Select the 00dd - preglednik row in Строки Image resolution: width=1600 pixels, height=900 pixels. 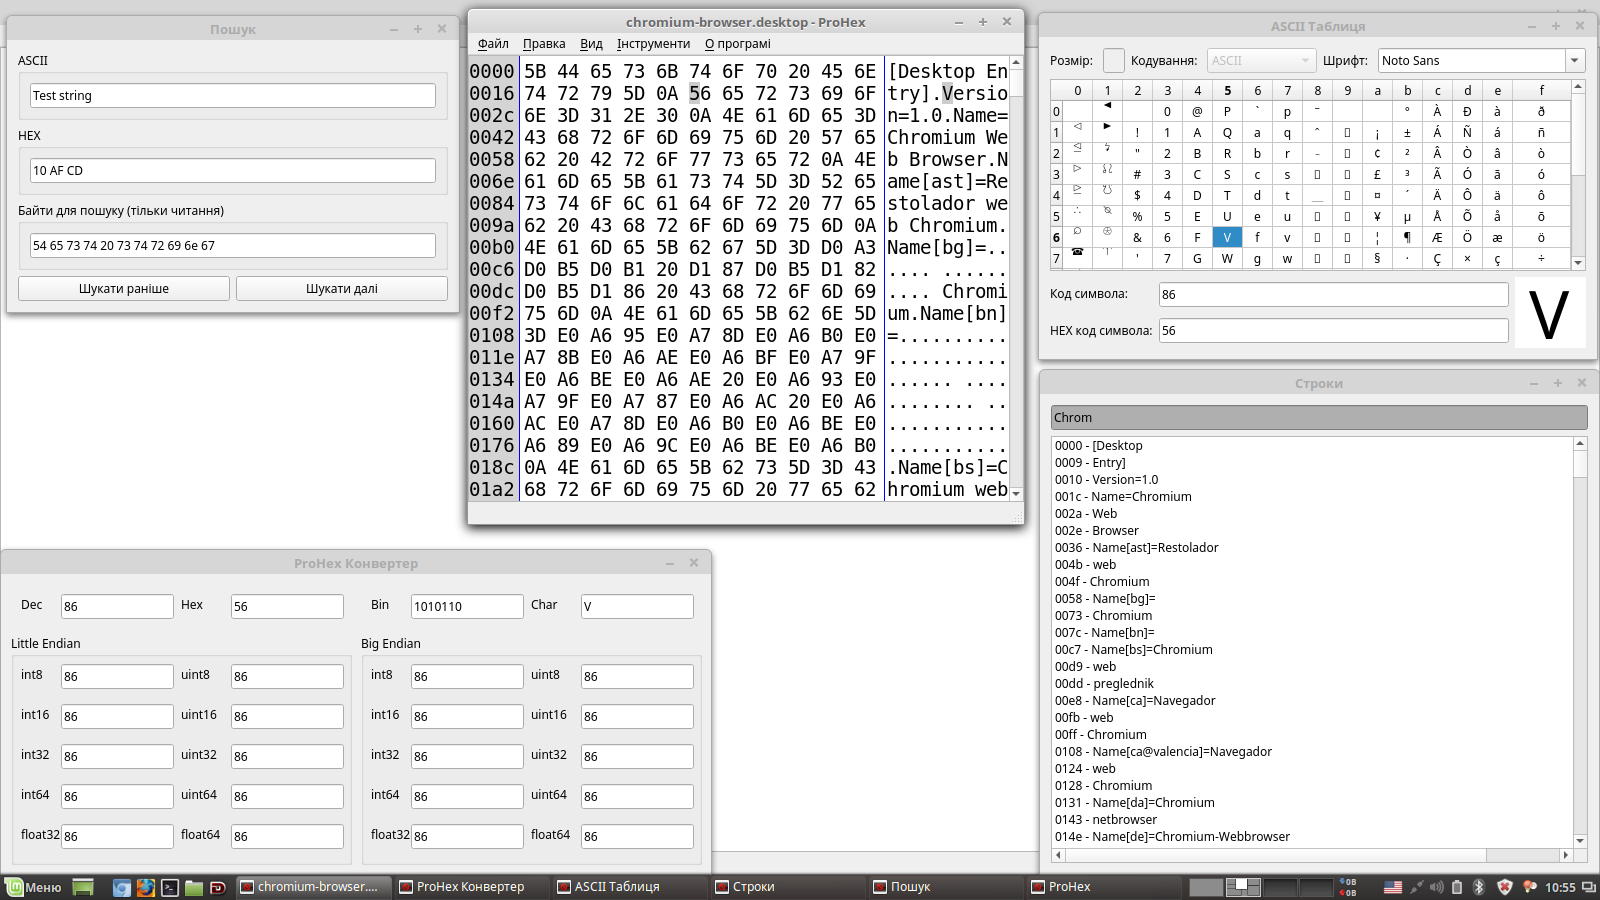1312,684
